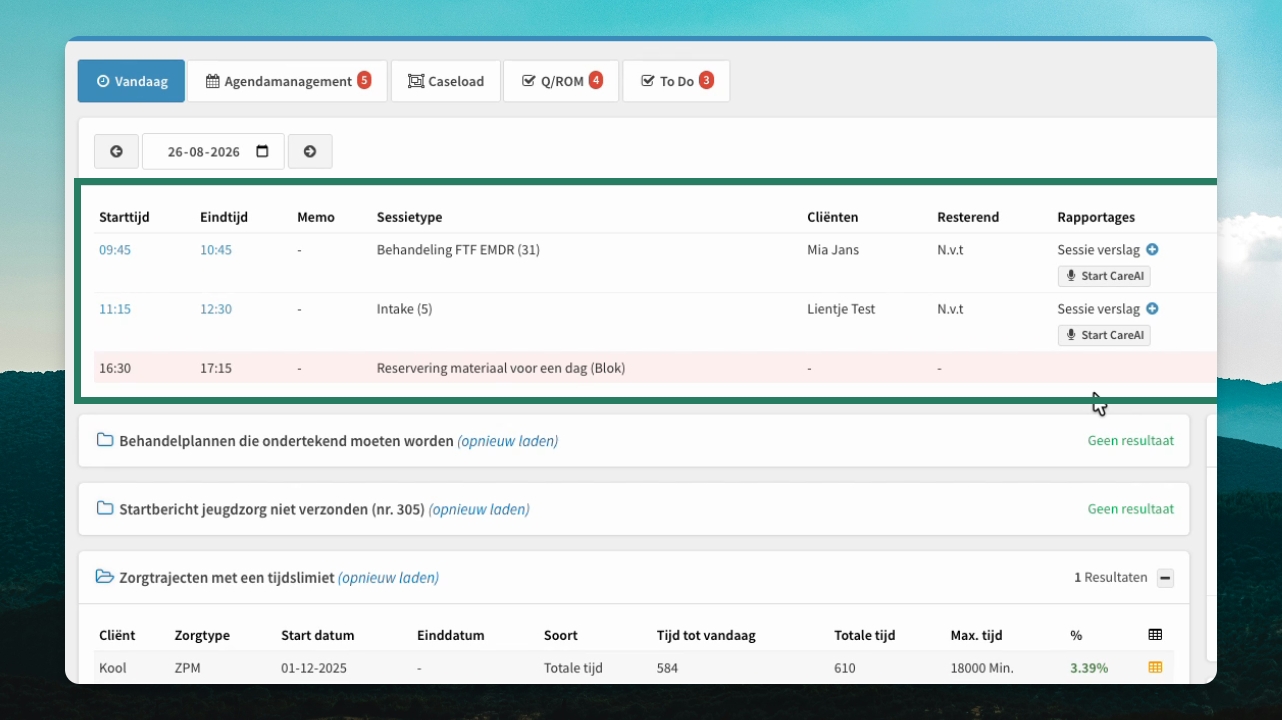Screen dimensions: 1282x720
Task: Reload Behandelplannen section via opnieuw laden
Action: click(508, 441)
